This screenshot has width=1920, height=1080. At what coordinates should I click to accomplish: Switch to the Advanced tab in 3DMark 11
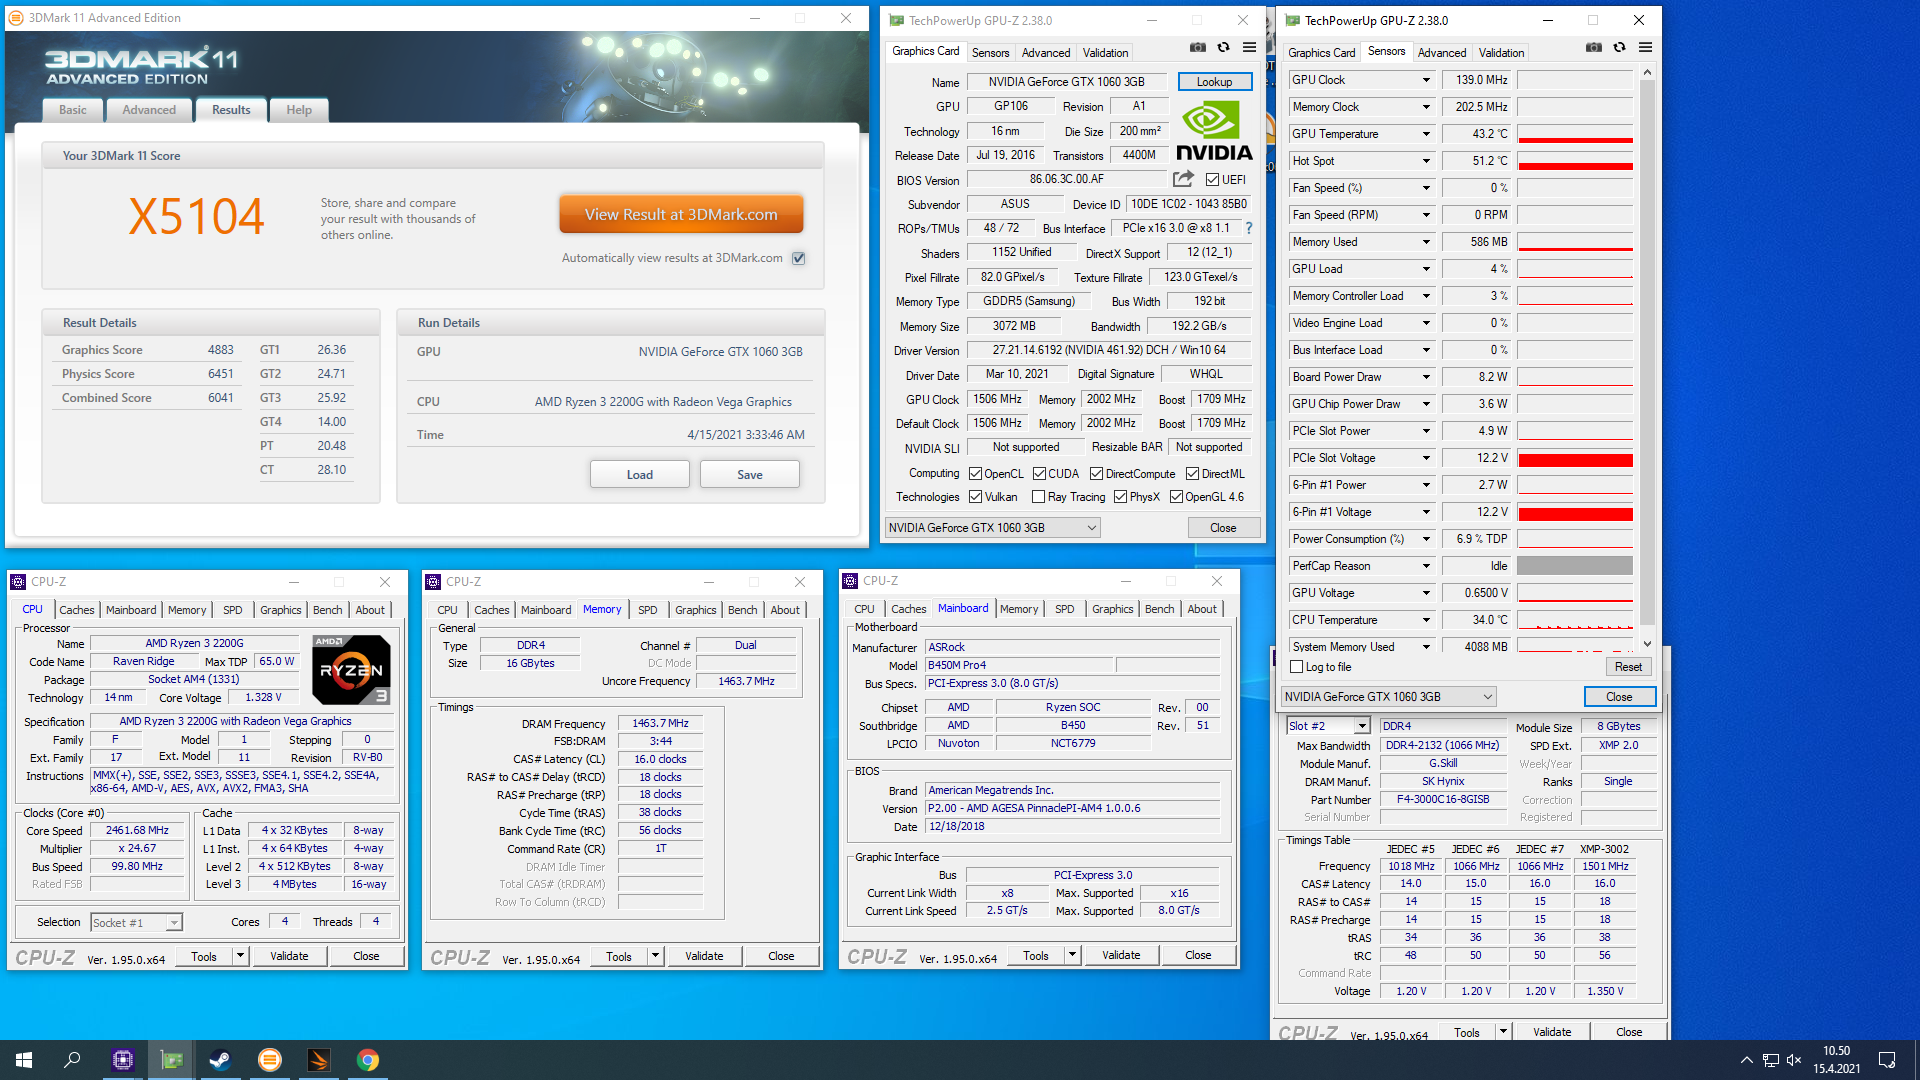(x=149, y=110)
